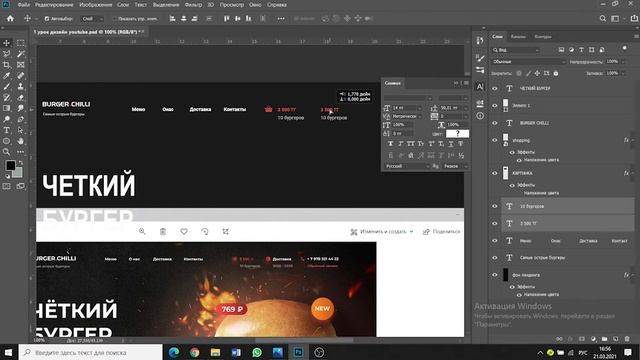Click the Windows taskbar search box
This screenshot has width=640, height=360.
[91, 352]
